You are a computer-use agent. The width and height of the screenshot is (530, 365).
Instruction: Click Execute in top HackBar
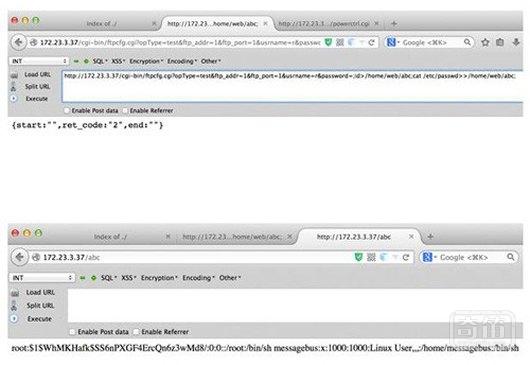click(x=37, y=99)
